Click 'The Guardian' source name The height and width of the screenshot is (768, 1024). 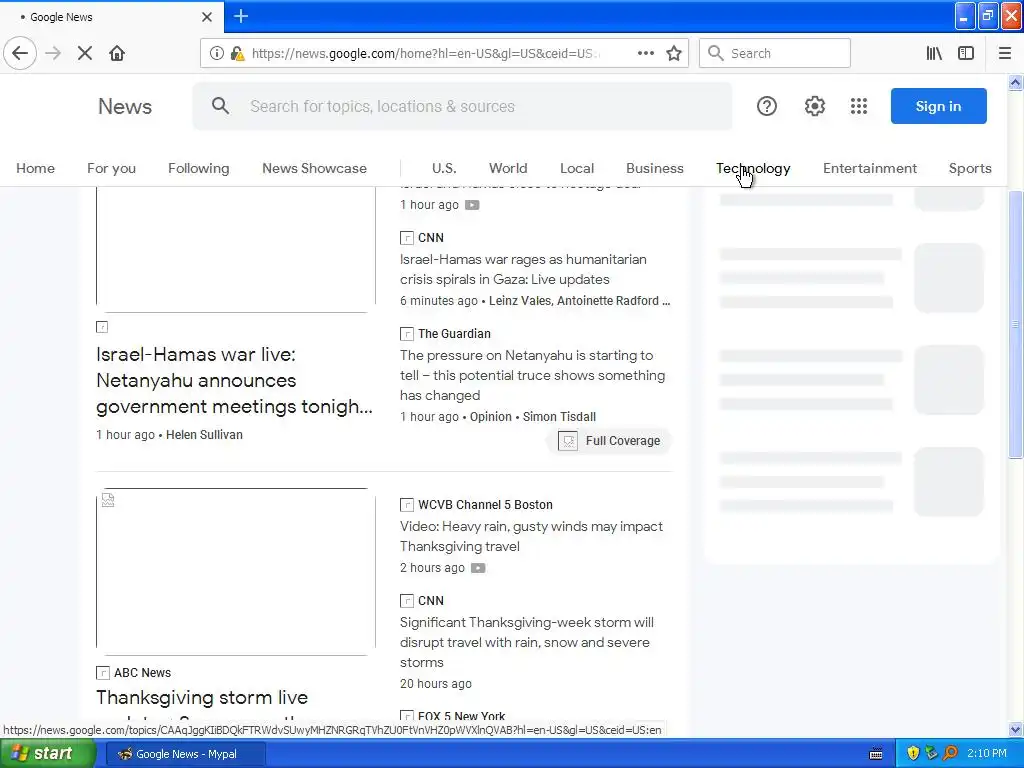pyautogui.click(x=454, y=334)
